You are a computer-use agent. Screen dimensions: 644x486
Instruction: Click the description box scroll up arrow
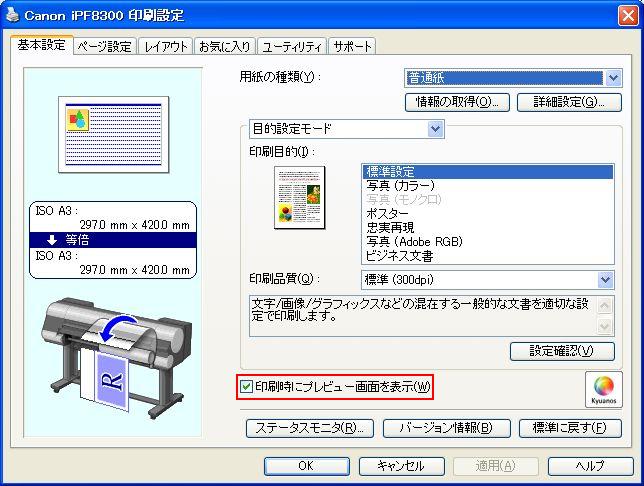coord(605,306)
